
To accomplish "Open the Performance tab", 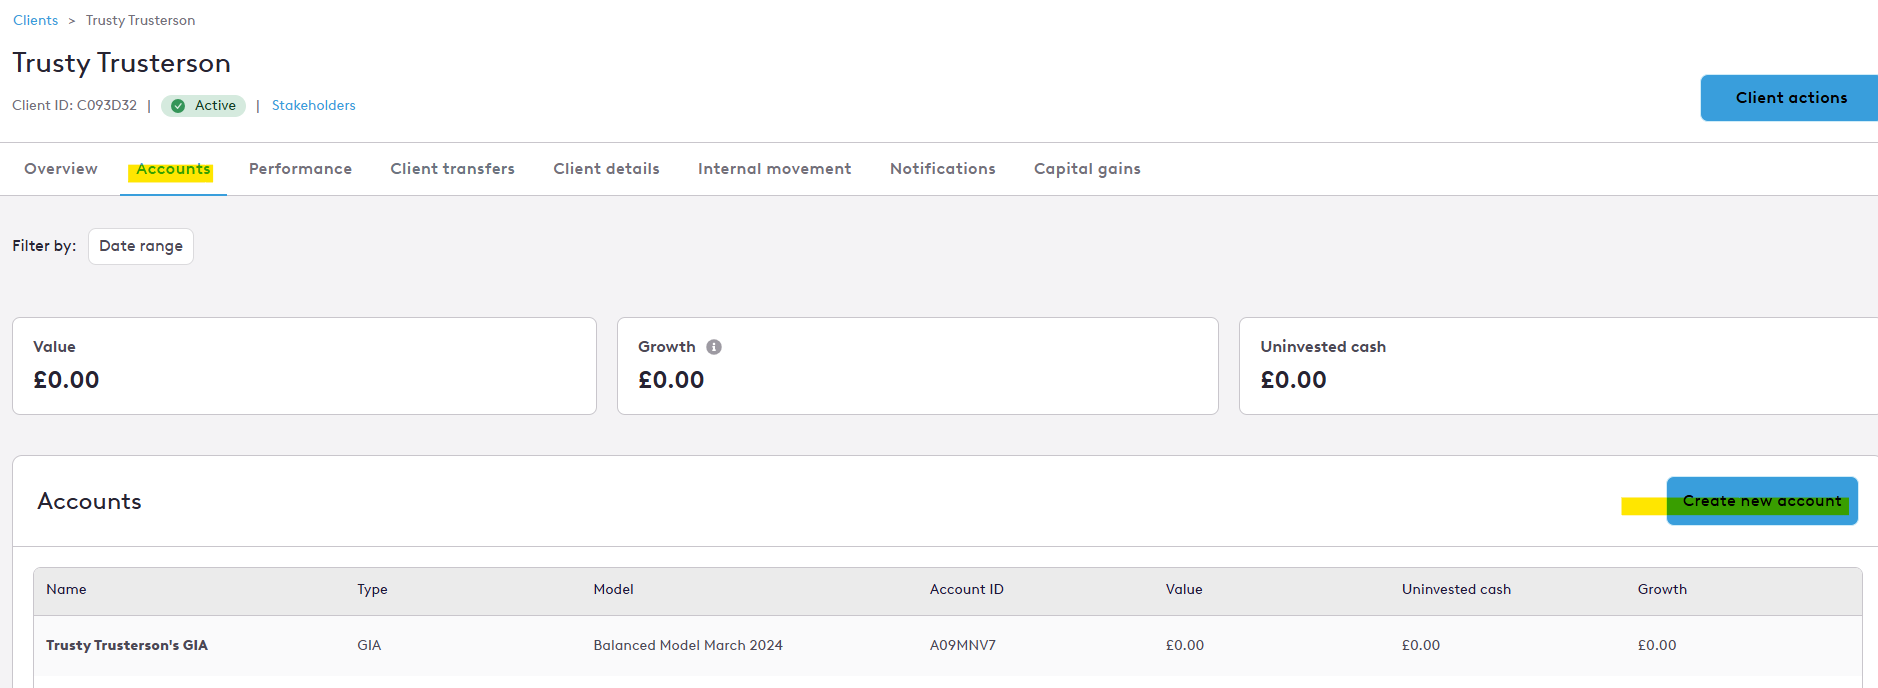I will [300, 169].
